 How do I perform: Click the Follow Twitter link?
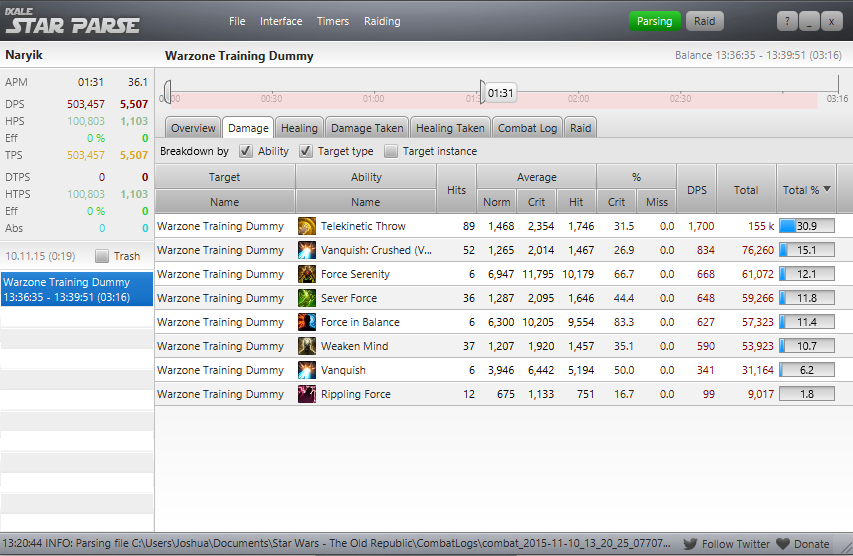[735, 544]
